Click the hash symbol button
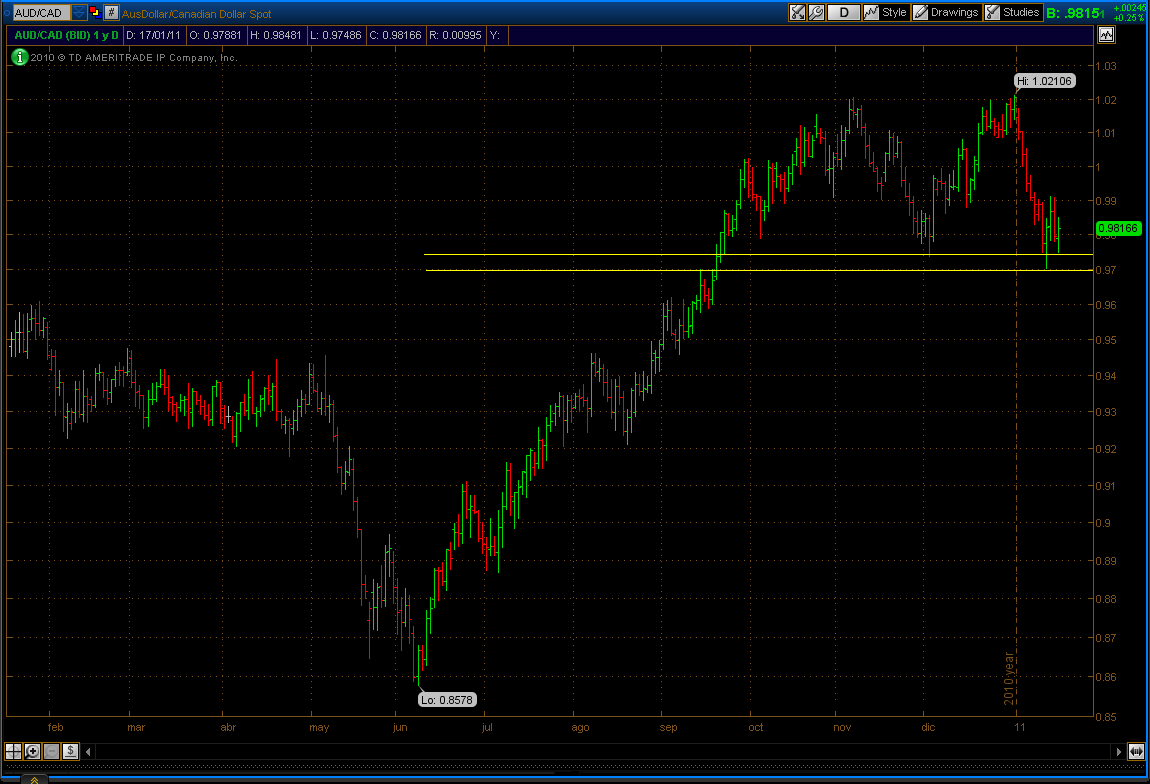The height and width of the screenshot is (784, 1150). pos(111,12)
